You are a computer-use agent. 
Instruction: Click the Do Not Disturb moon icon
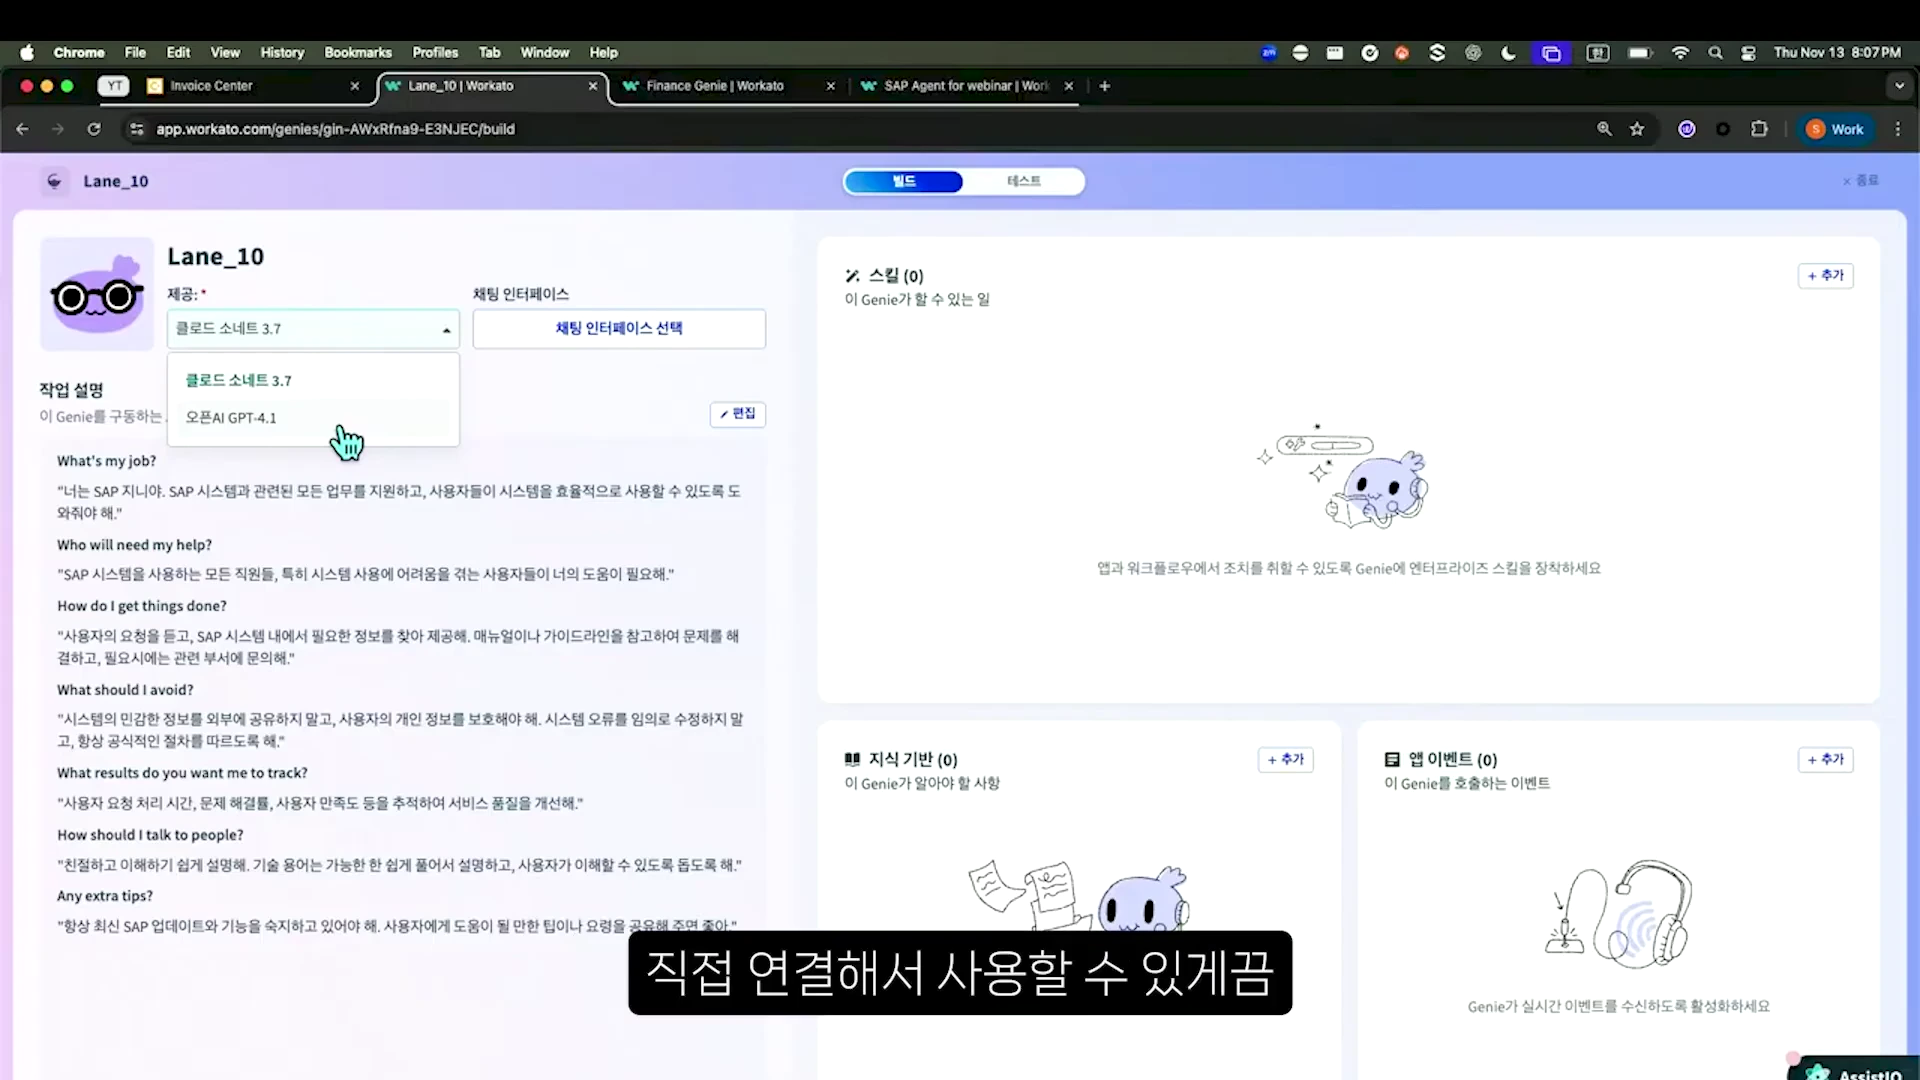point(1508,53)
